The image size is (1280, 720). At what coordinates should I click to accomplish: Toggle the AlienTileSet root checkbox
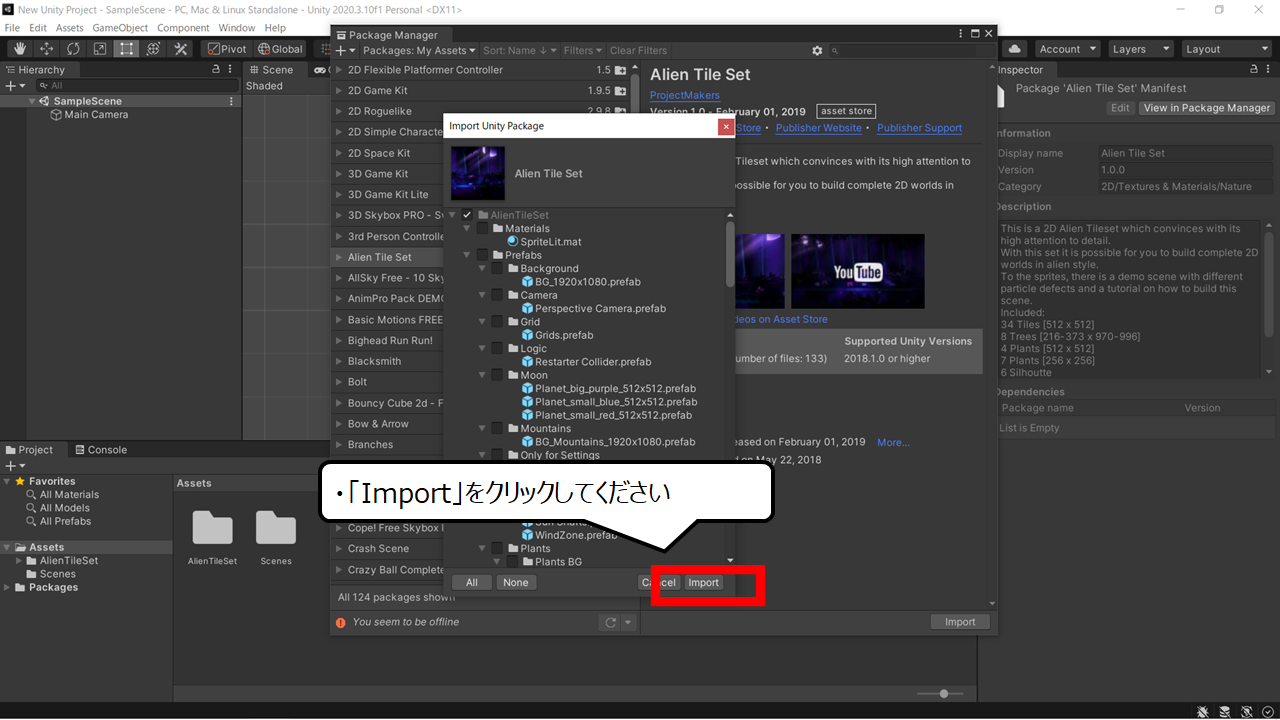(467, 215)
